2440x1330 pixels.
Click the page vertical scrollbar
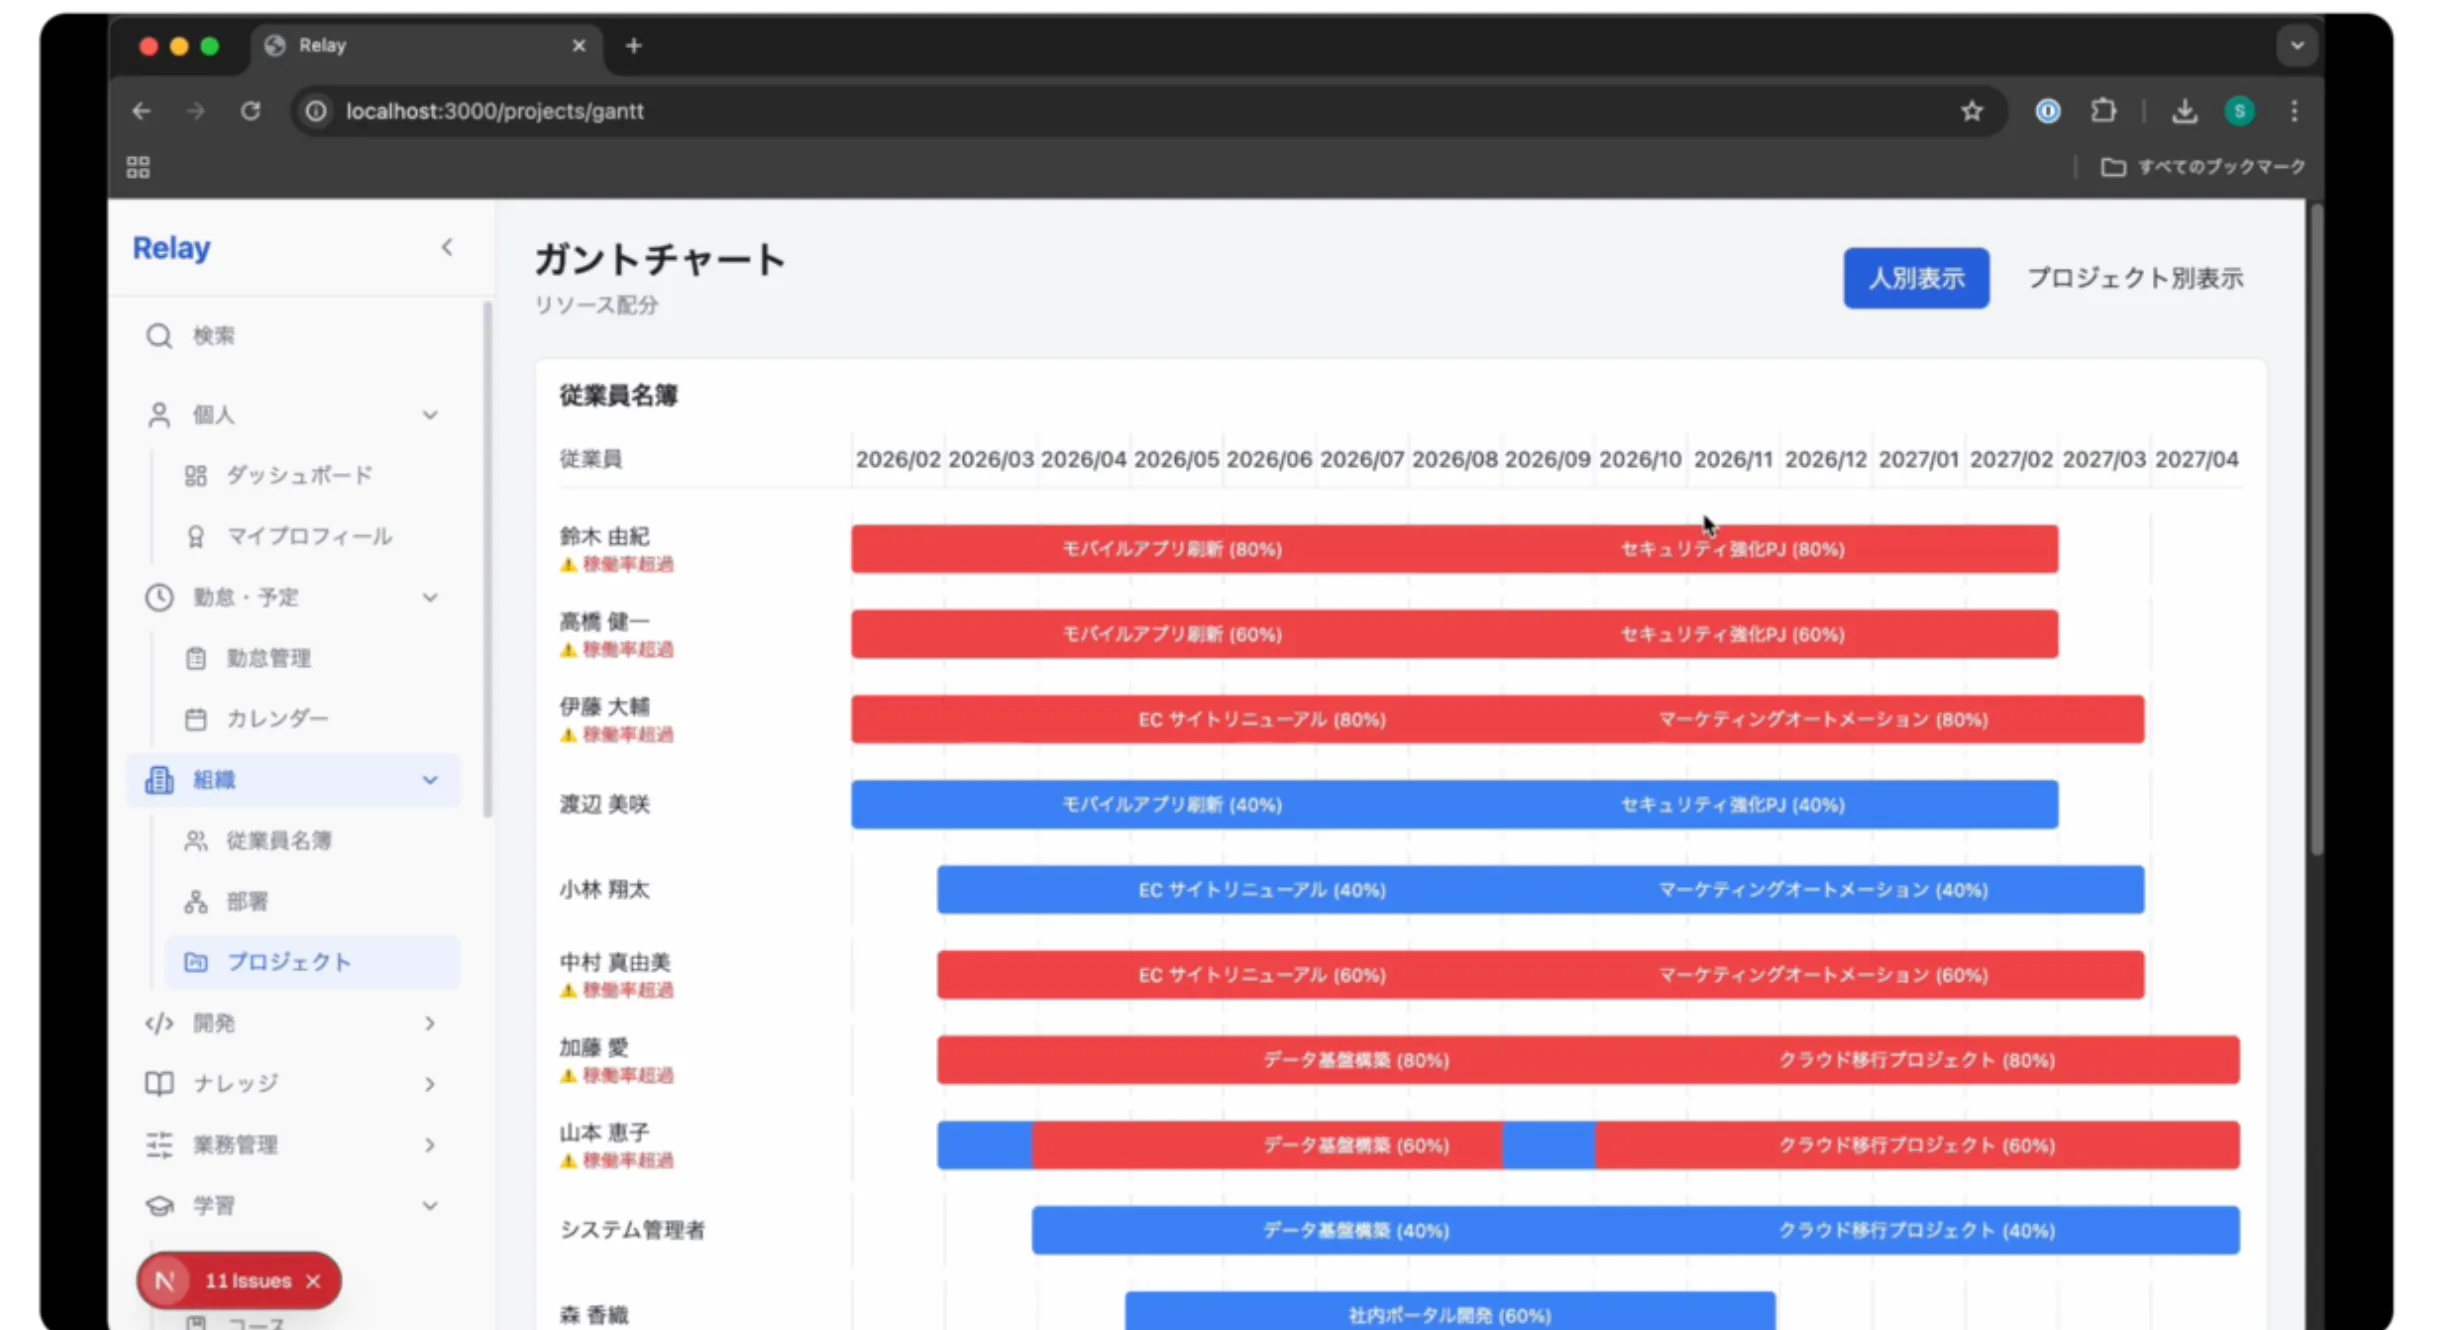[x=2316, y=528]
